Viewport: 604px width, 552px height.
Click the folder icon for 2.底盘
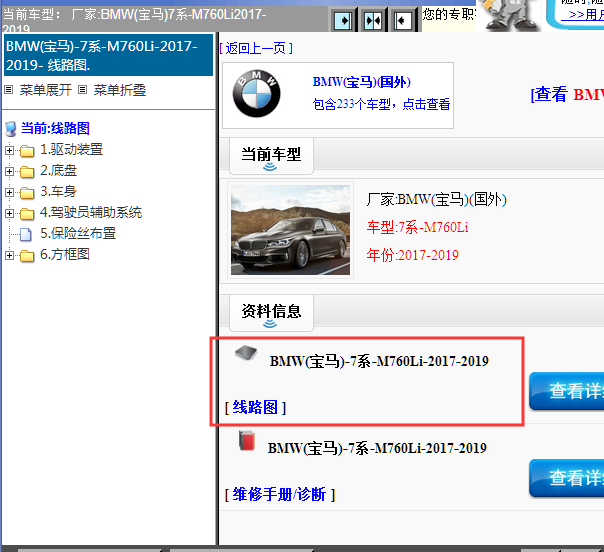click(x=27, y=172)
